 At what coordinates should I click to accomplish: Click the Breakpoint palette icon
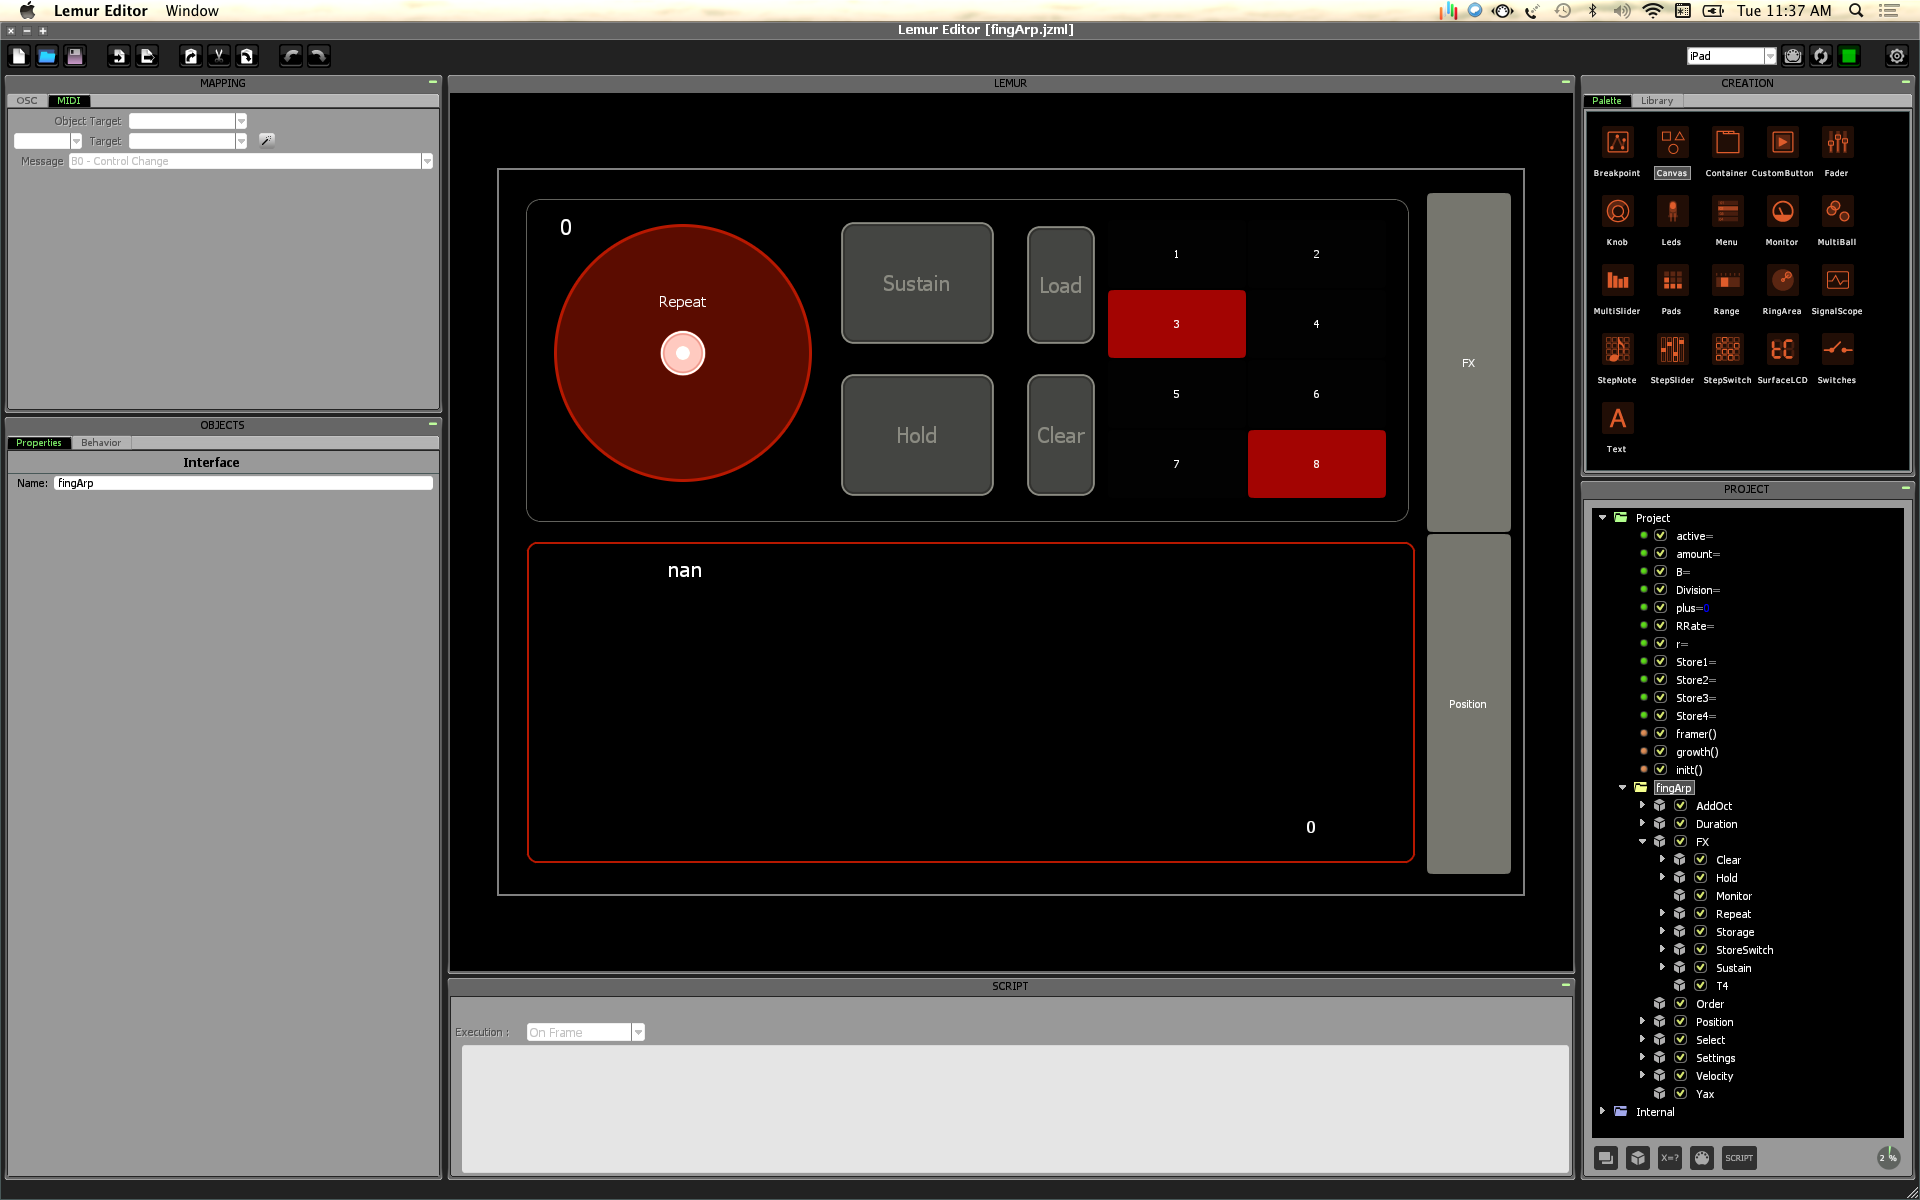coord(1617,143)
